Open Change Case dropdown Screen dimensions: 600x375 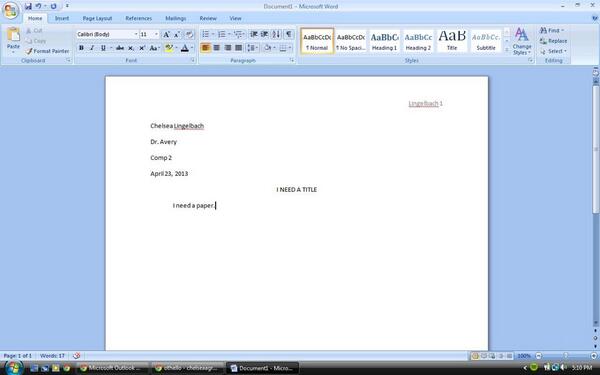coord(155,48)
